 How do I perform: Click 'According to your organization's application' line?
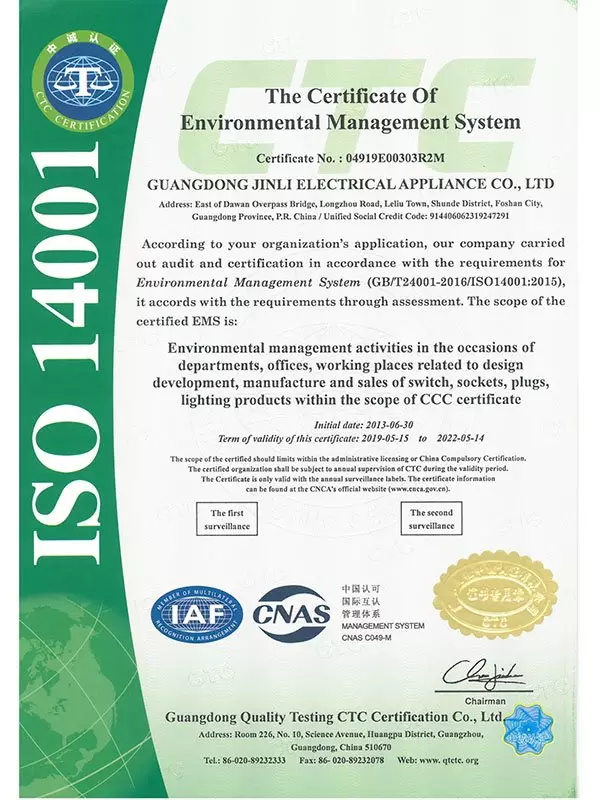353,243
